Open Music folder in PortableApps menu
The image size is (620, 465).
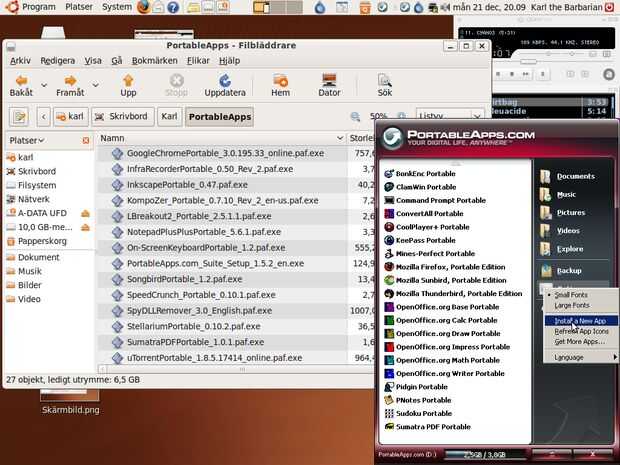click(558, 195)
